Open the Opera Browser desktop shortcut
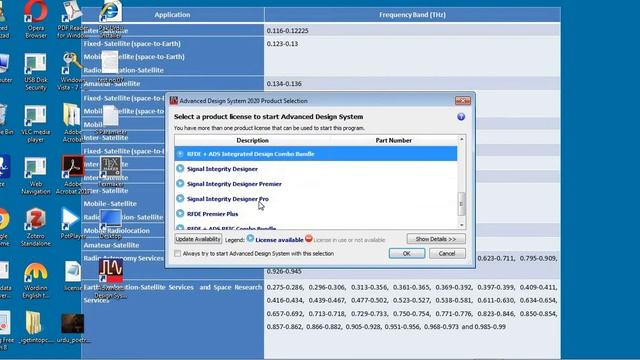The height and width of the screenshot is (360, 640). click(36, 20)
